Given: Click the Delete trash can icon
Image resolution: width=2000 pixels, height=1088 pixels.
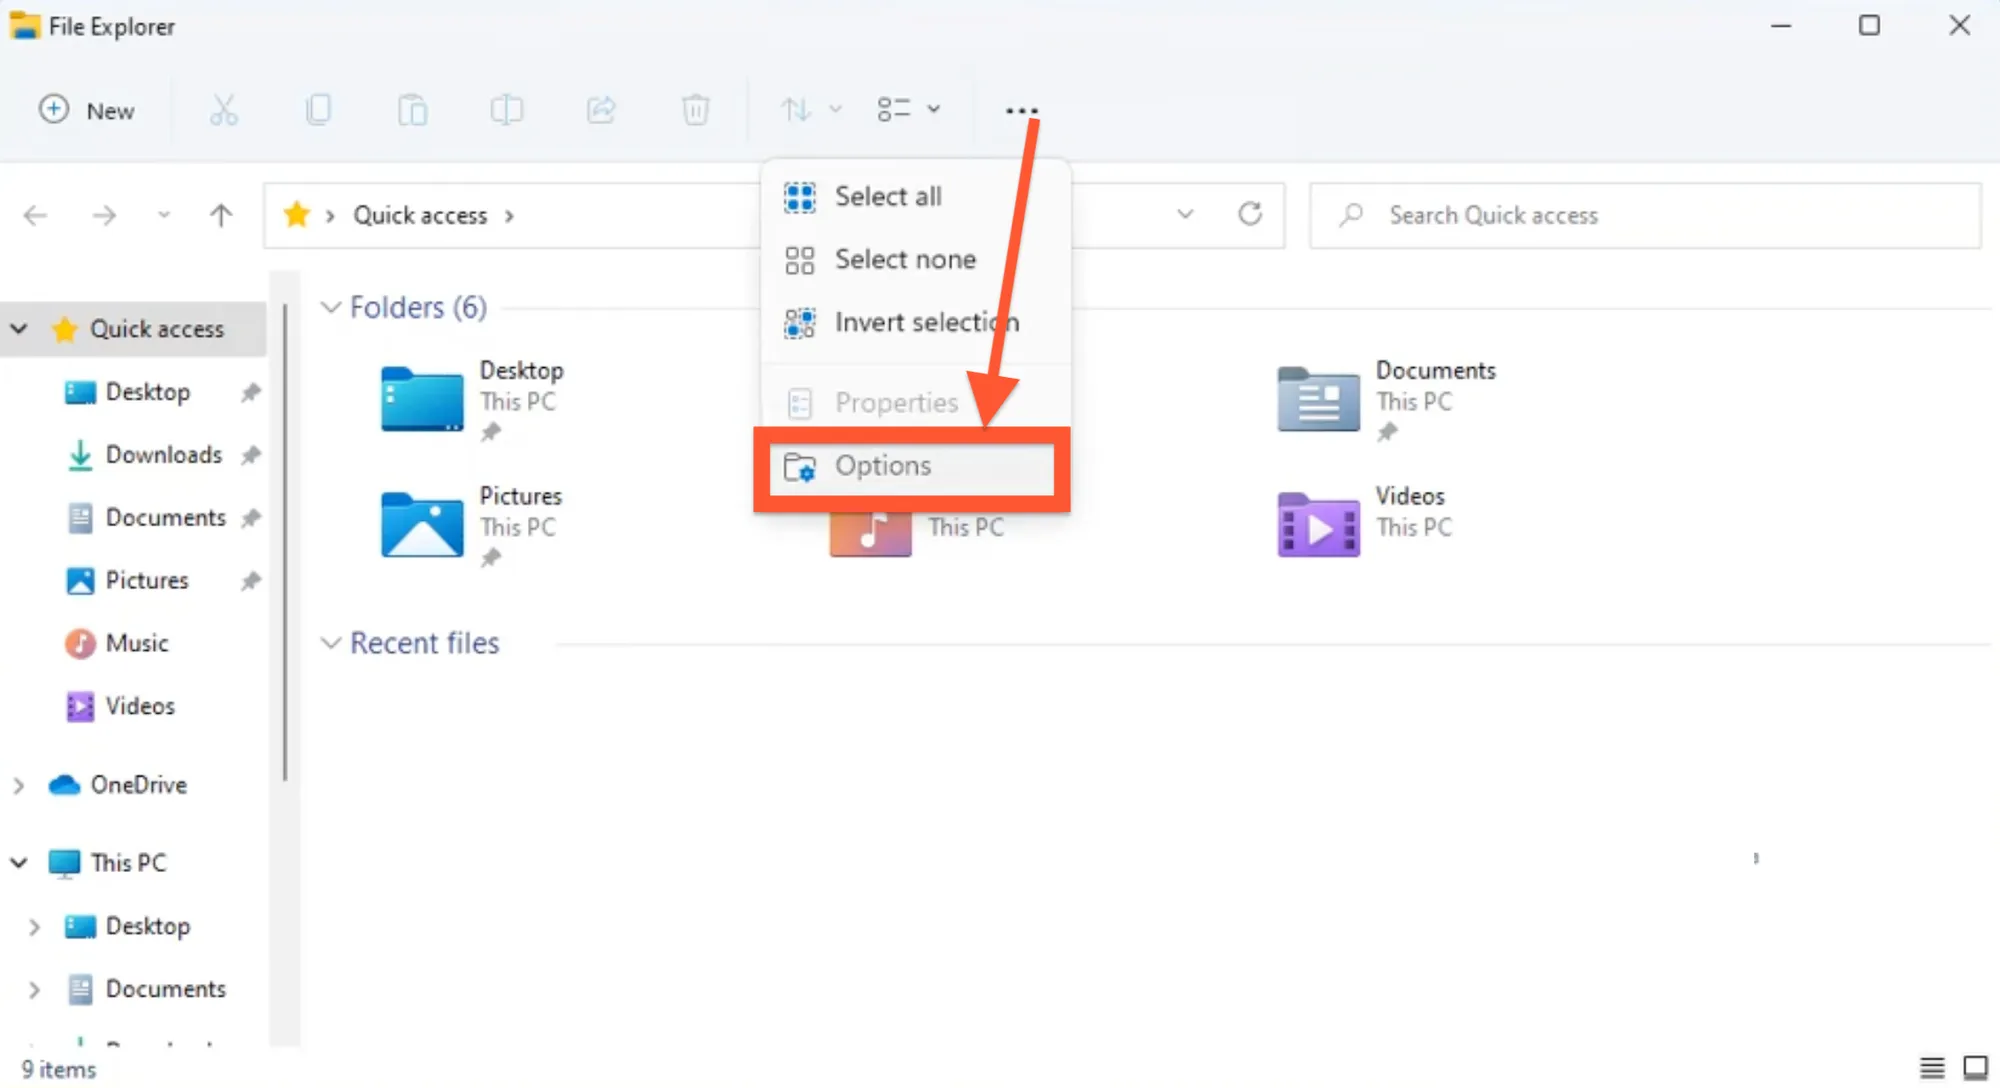Looking at the screenshot, I should (x=695, y=110).
